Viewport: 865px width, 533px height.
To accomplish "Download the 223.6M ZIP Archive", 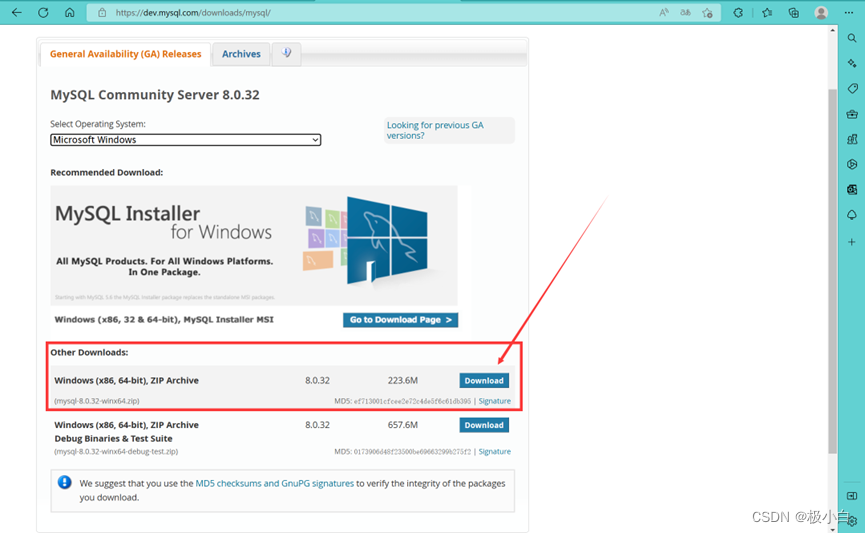I will click(x=484, y=380).
